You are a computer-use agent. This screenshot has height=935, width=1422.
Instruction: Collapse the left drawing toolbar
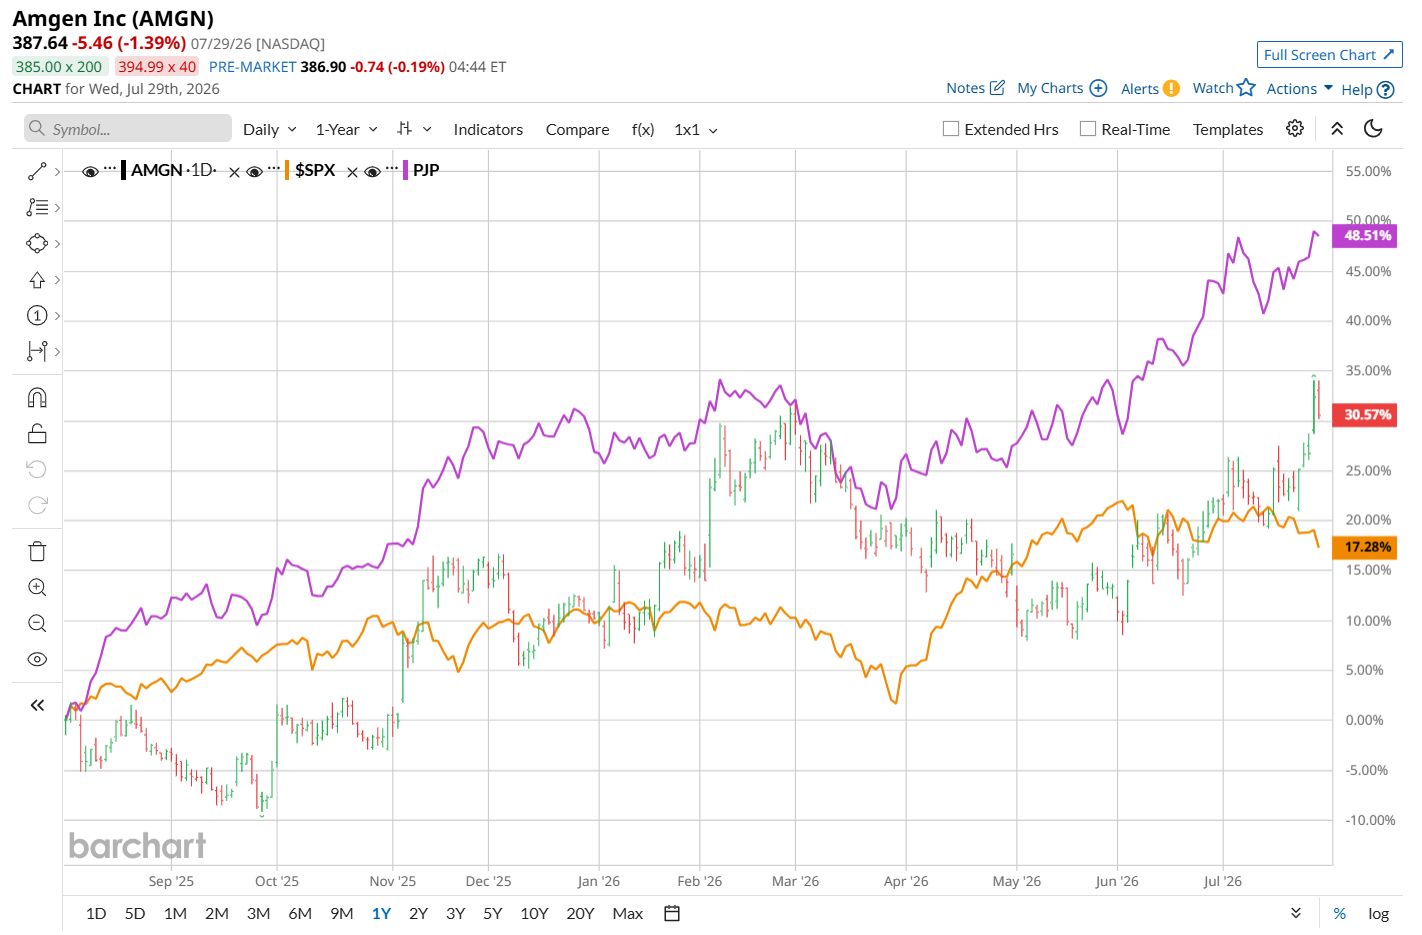click(x=37, y=705)
